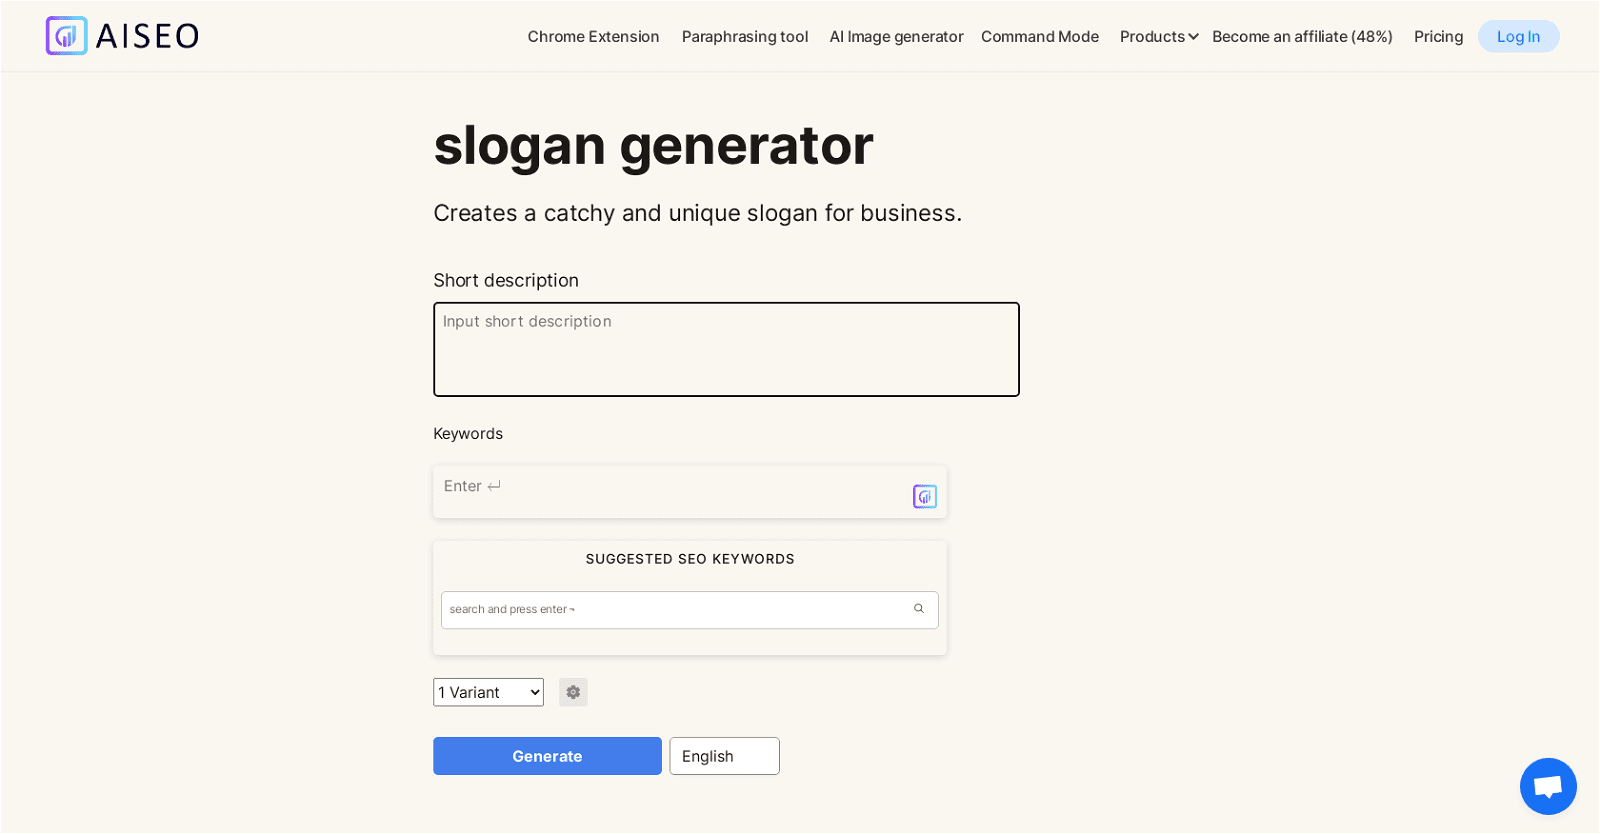This screenshot has width=1600, height=834.
Task: Open the settings gear next to variants
Action: pos(572,692)
